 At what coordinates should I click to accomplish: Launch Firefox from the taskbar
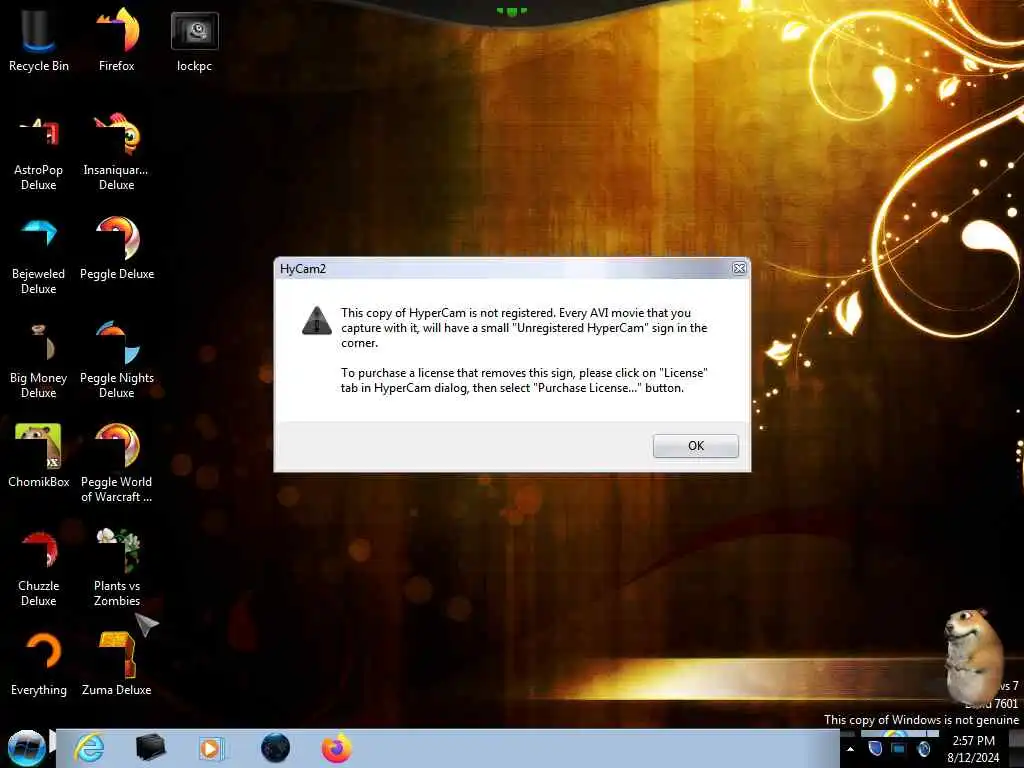click(x=336, y=748)
